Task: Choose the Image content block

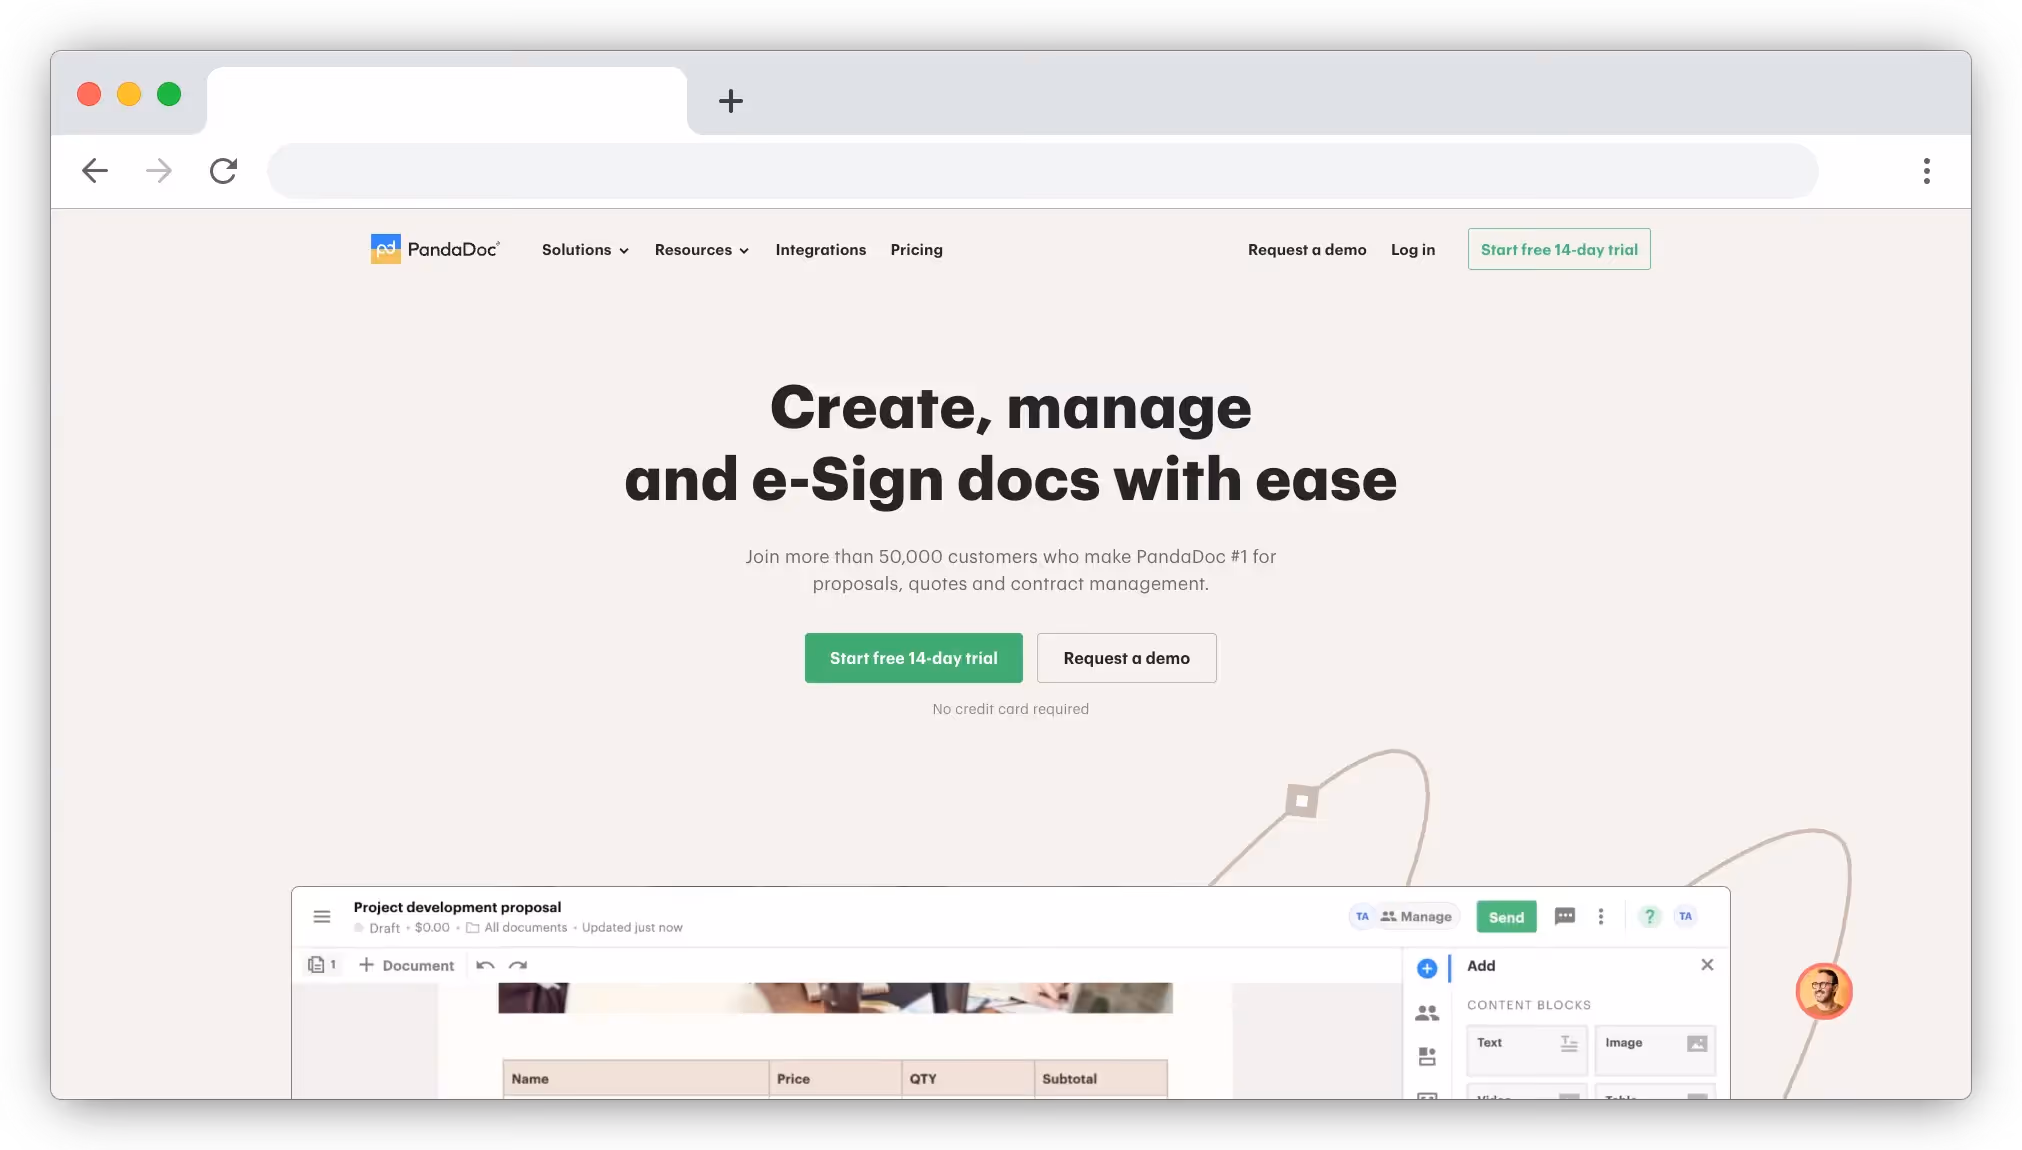Action: (1654, 1050)
